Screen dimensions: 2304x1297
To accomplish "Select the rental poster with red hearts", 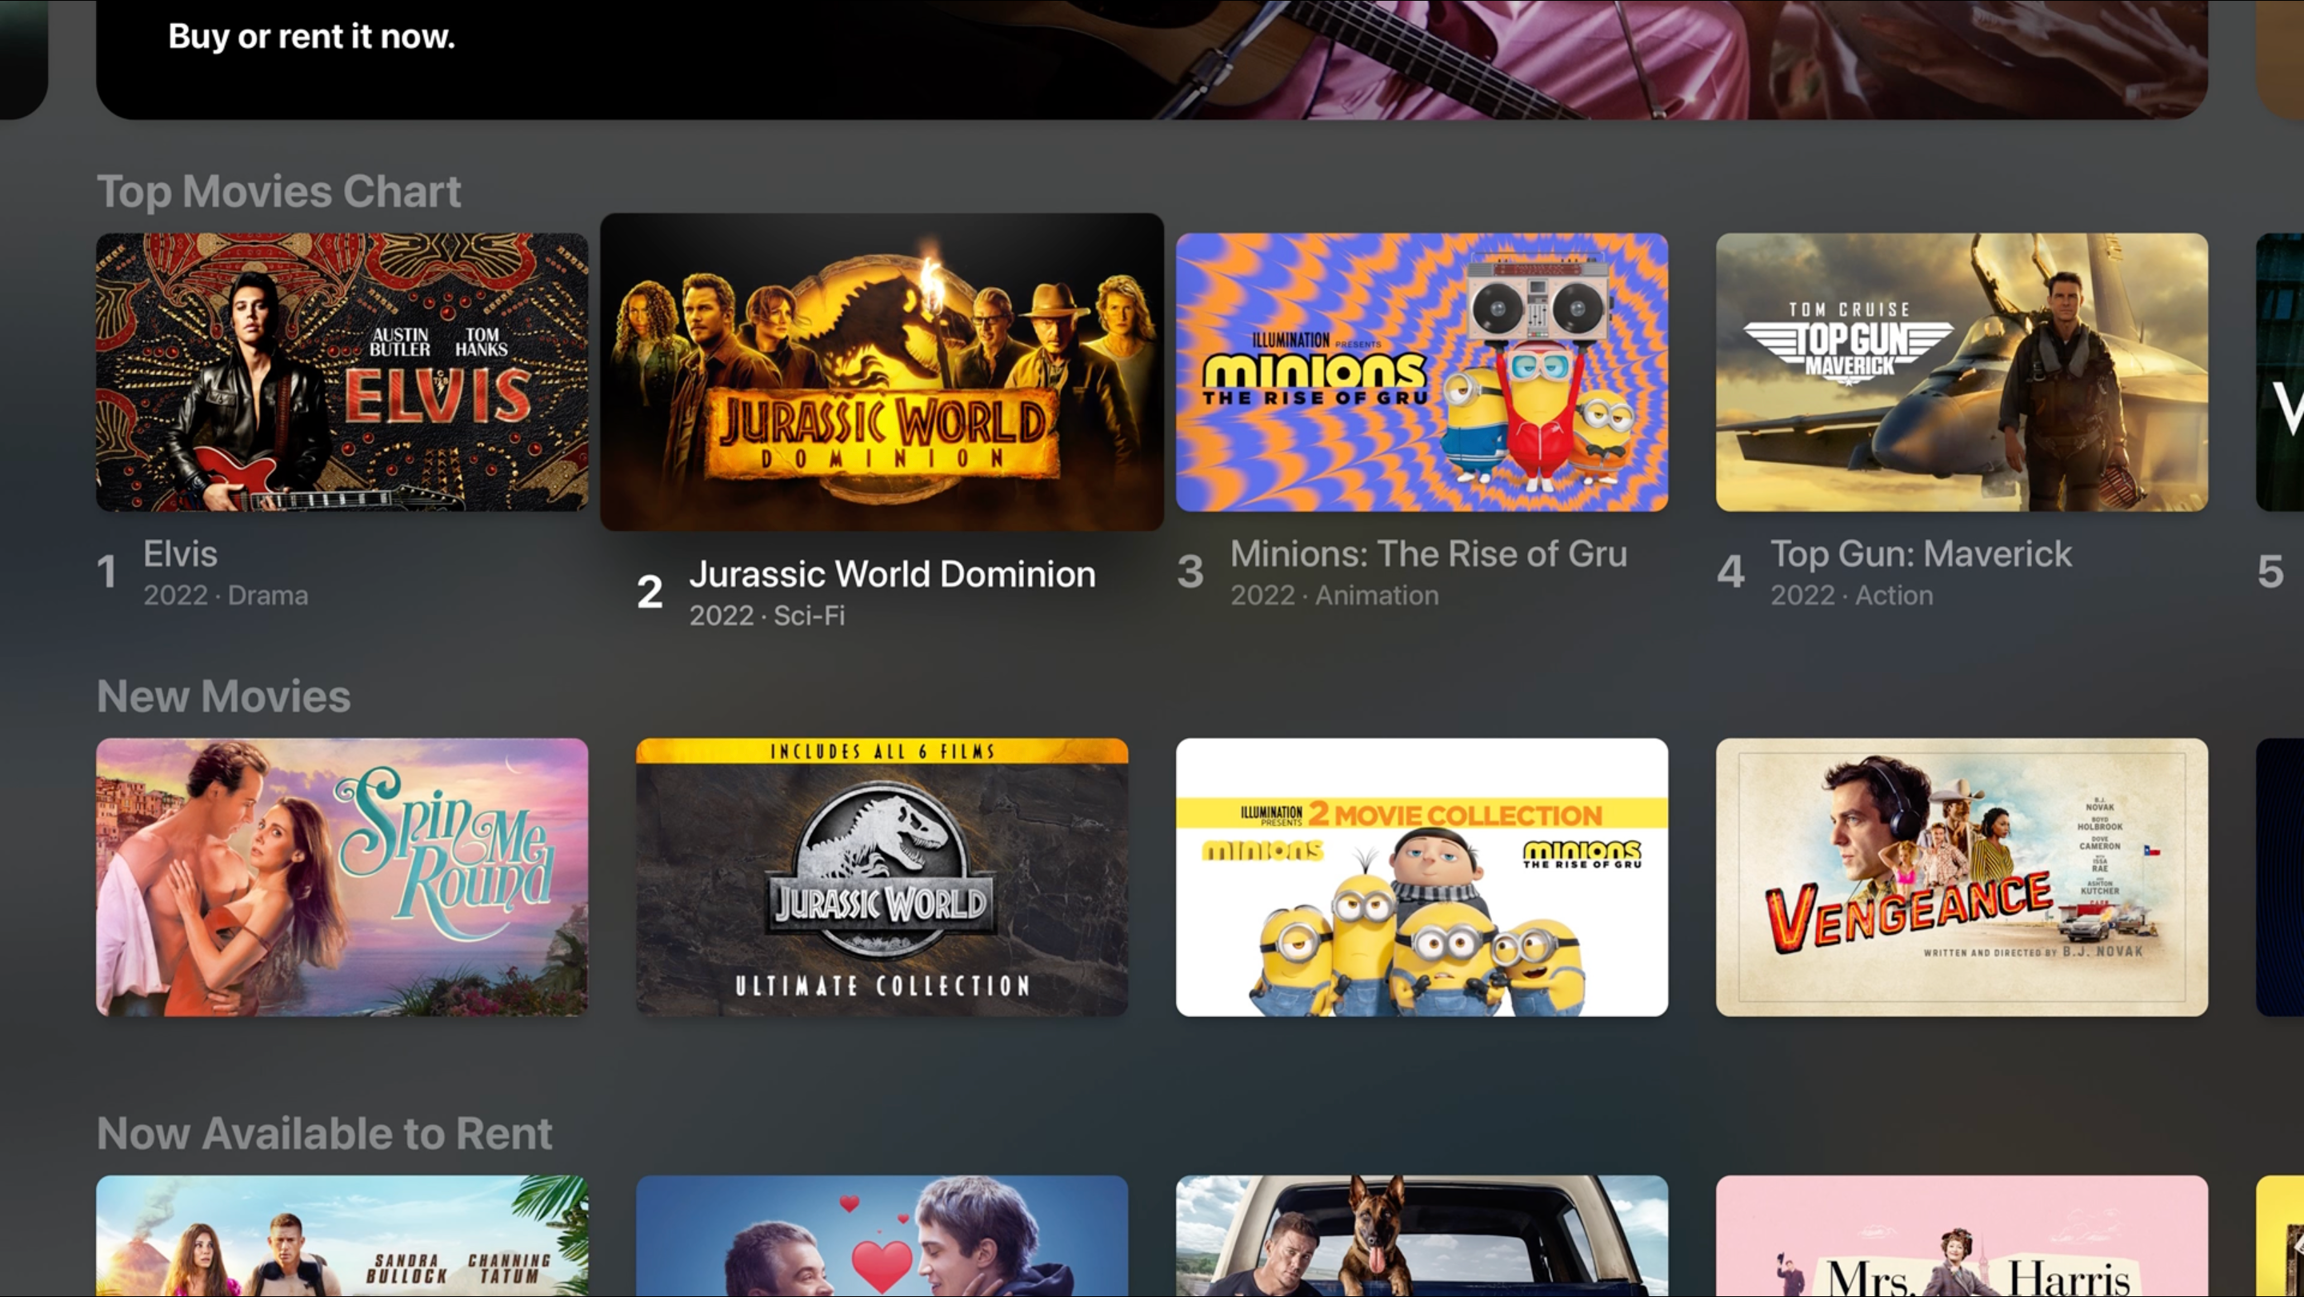I will click(x=882, y=1236).
